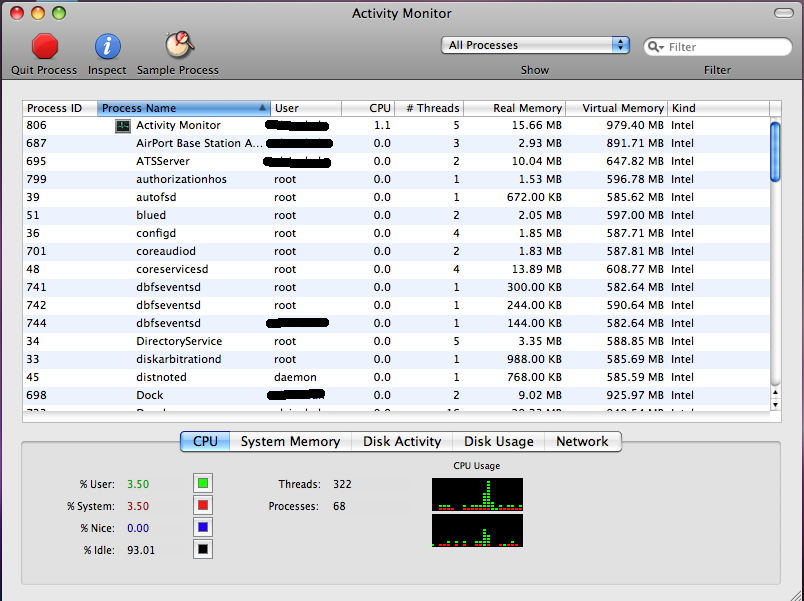Image resolution: width=804 pixels, height=601 pixels.
Task: Click the black % Idle color swatch
Action: 203,549
